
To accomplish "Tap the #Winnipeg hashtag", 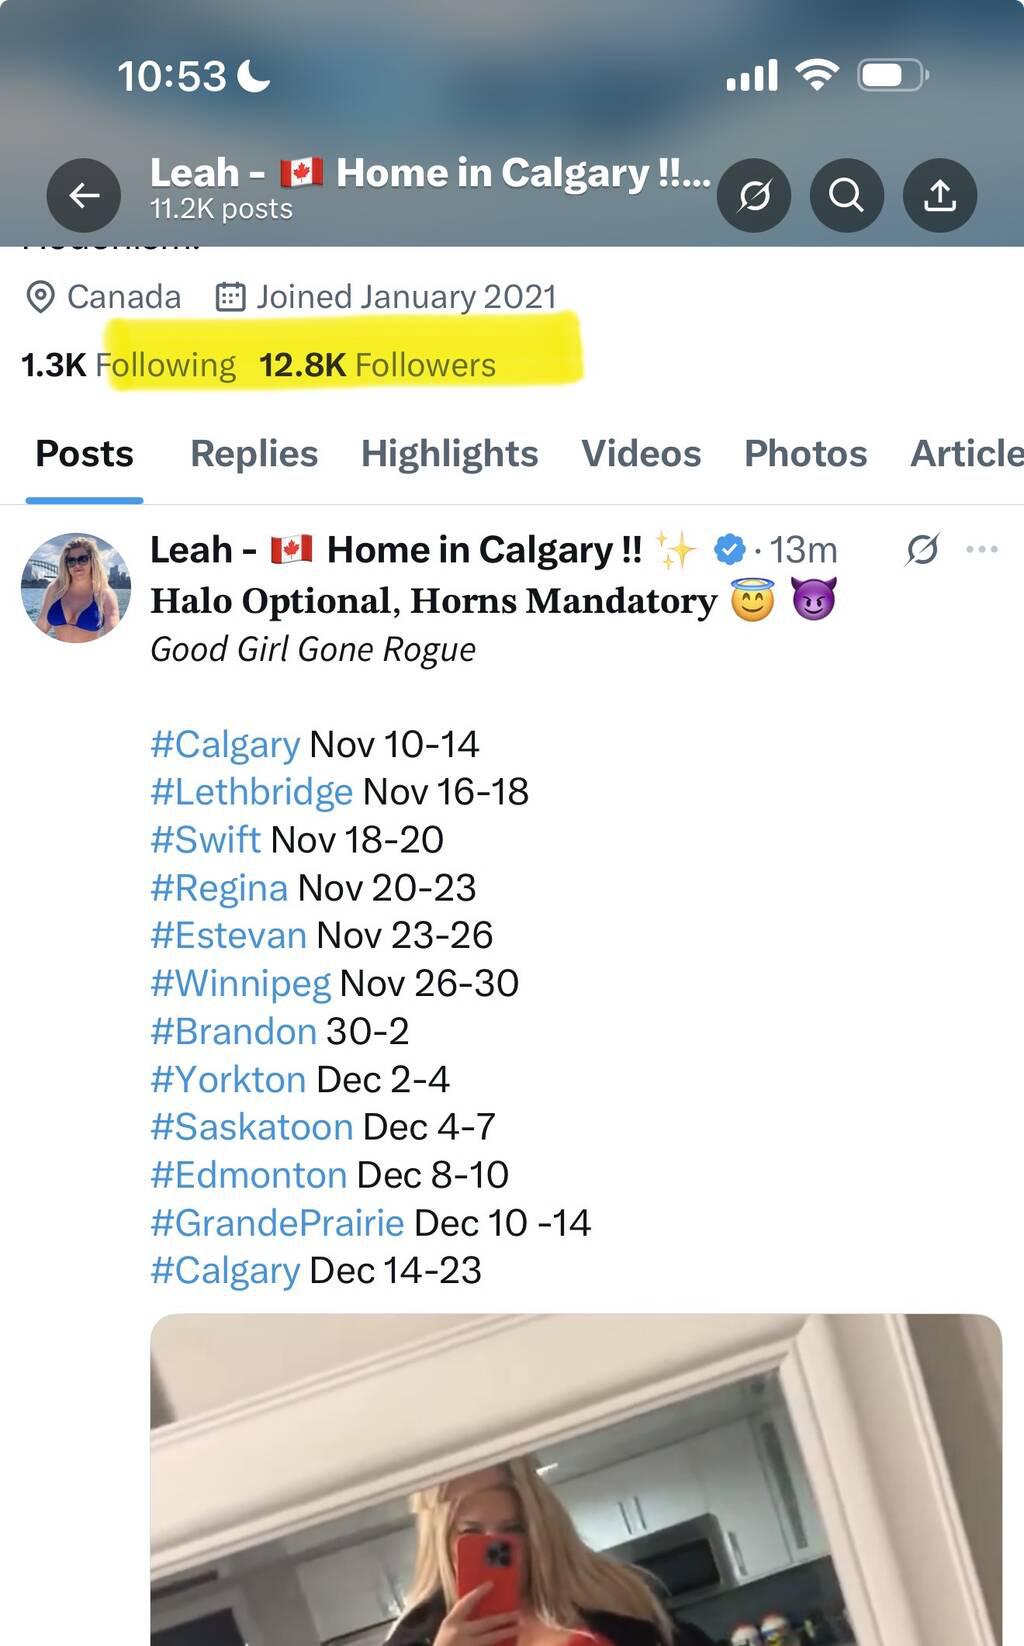I will coord(240,983).
